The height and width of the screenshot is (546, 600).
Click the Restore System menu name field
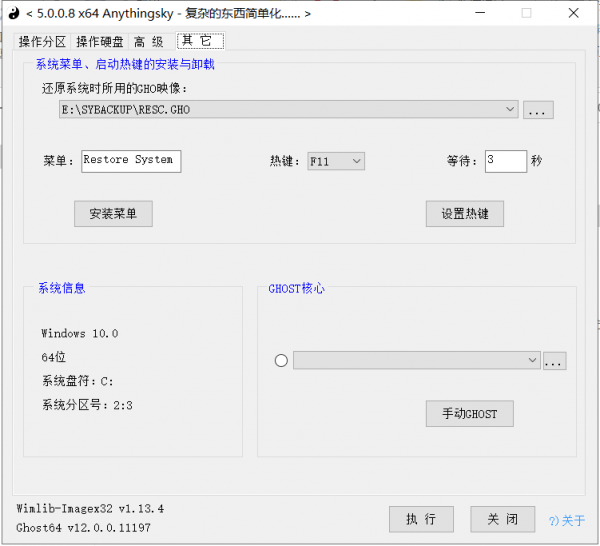click(x=131, y=161)
